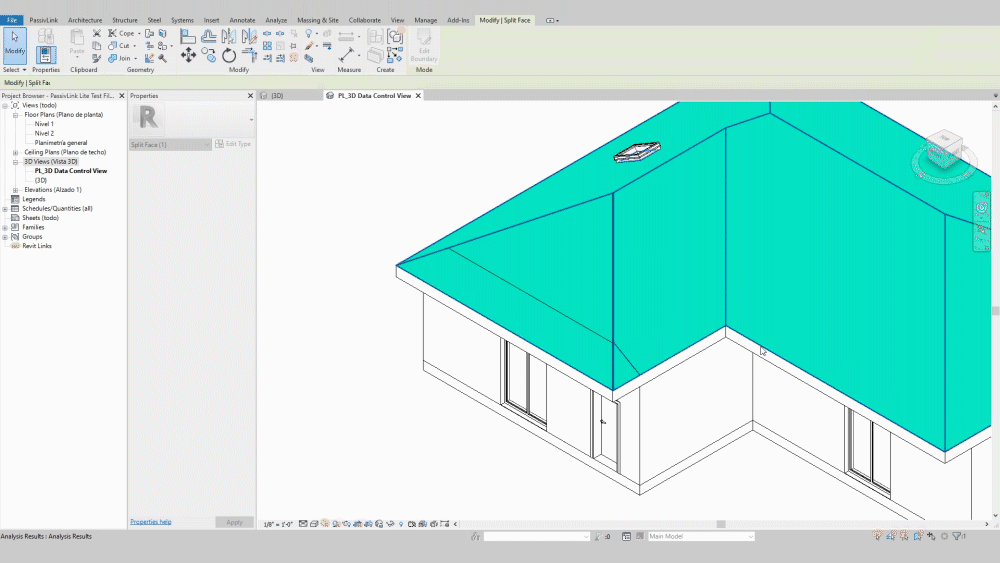This screenshot has width=1000, height=563.
Task: Toggle Reveal Hidden Elements lightbulb
Action: tap(401, 524)
